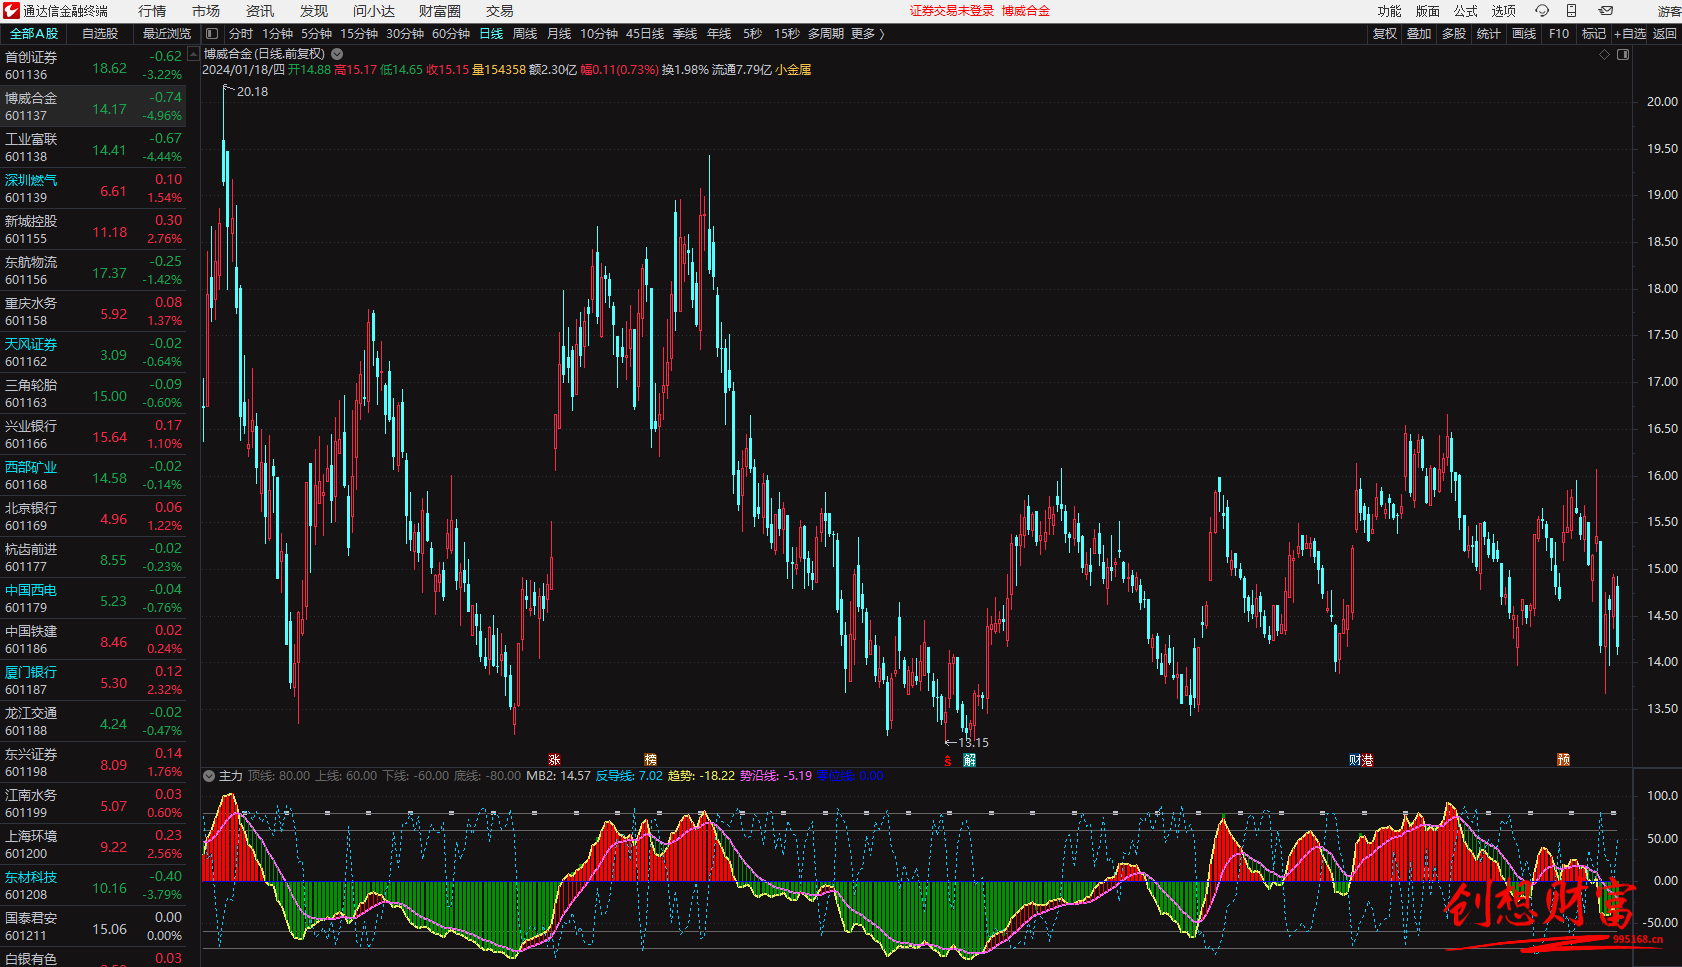
Task: Click the 证券交易未登录 login link
Action: click(952, 11)
